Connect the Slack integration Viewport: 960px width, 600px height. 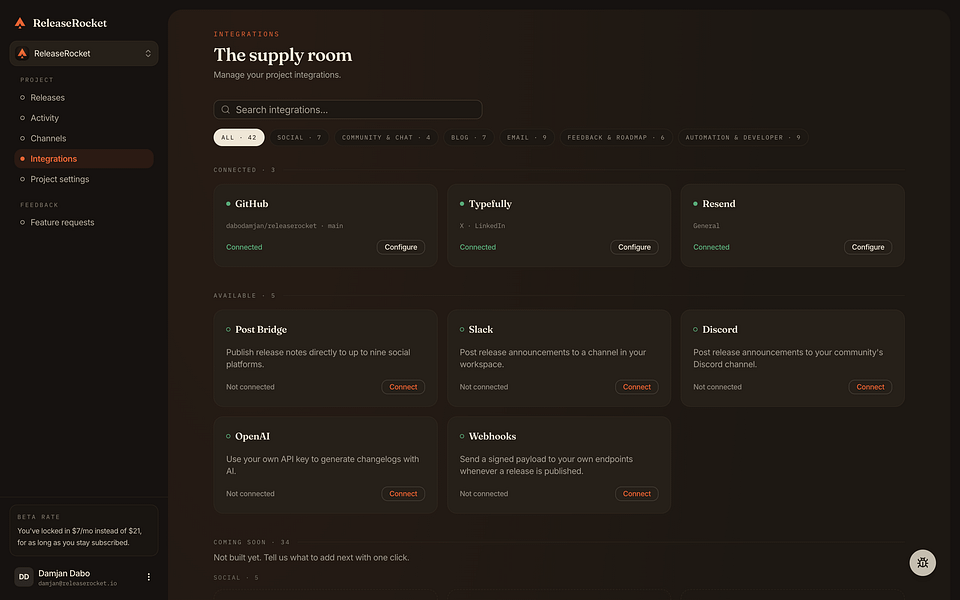[637, 387]
